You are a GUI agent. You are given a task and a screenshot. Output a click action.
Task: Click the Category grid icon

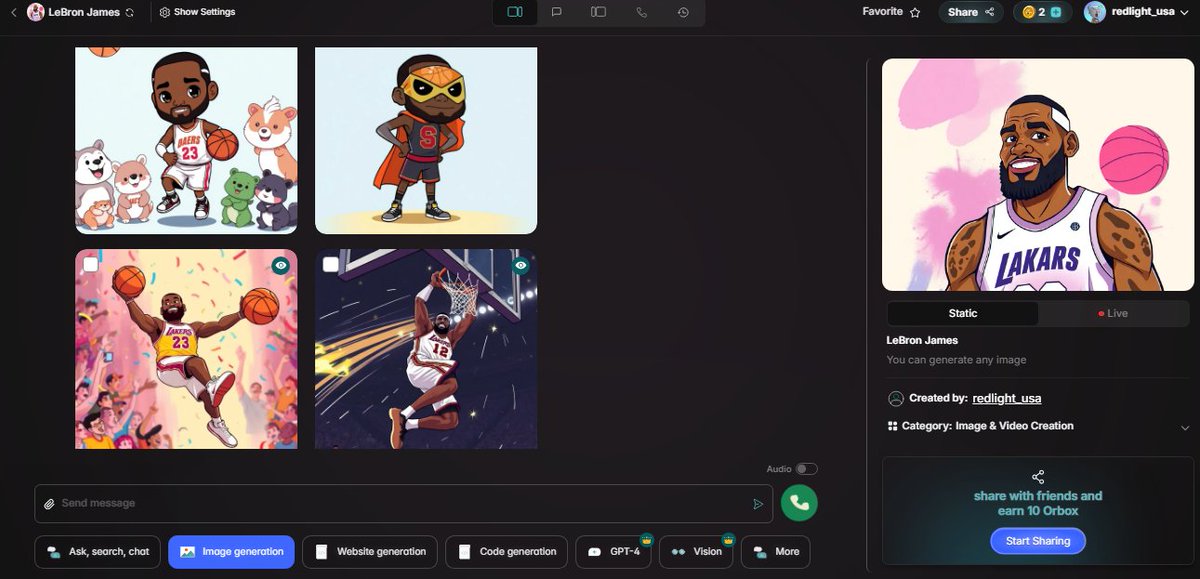pos(892,426)
